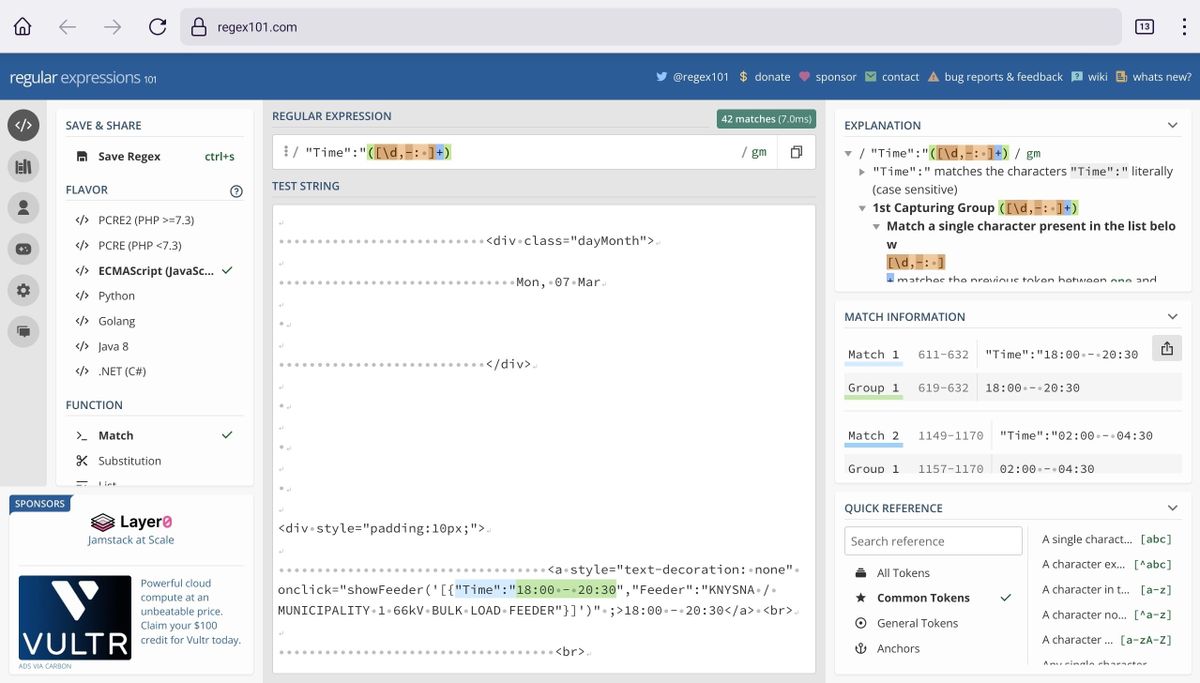
Task: Switch to Substitution function
Action: [x=129, y=461]
